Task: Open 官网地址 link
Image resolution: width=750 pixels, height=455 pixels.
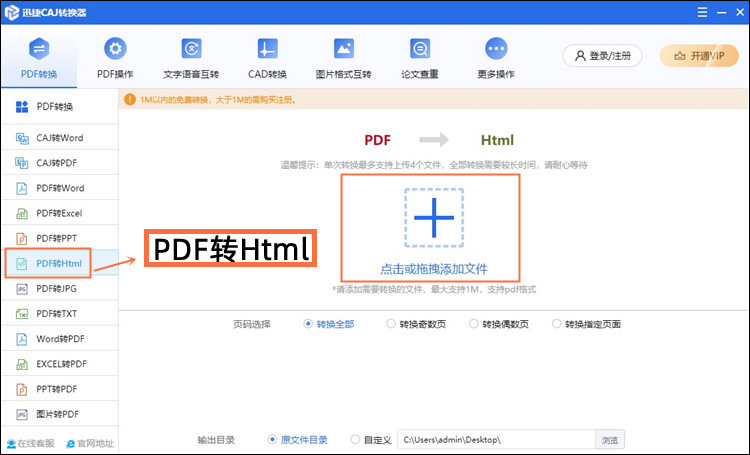Action: (90, 444)
